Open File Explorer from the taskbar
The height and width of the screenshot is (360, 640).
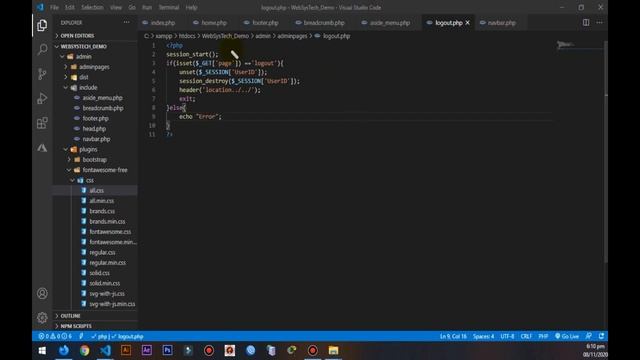click(x=333, y=350)
